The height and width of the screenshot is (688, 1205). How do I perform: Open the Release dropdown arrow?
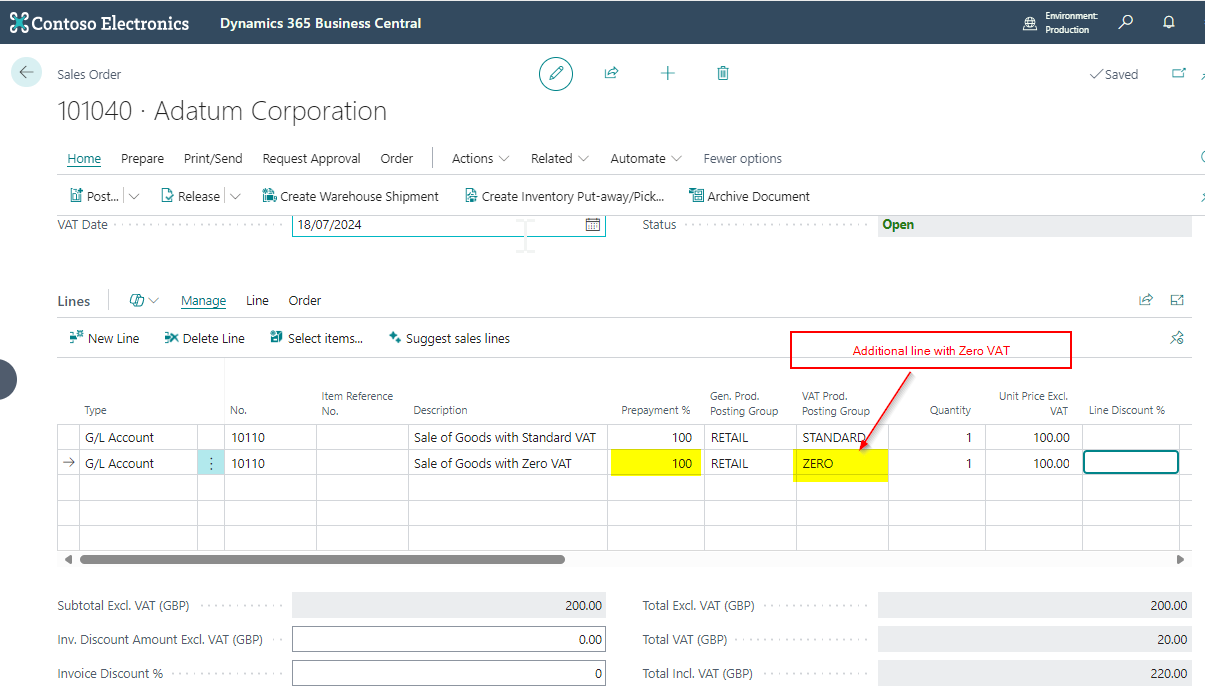point(236,197)
